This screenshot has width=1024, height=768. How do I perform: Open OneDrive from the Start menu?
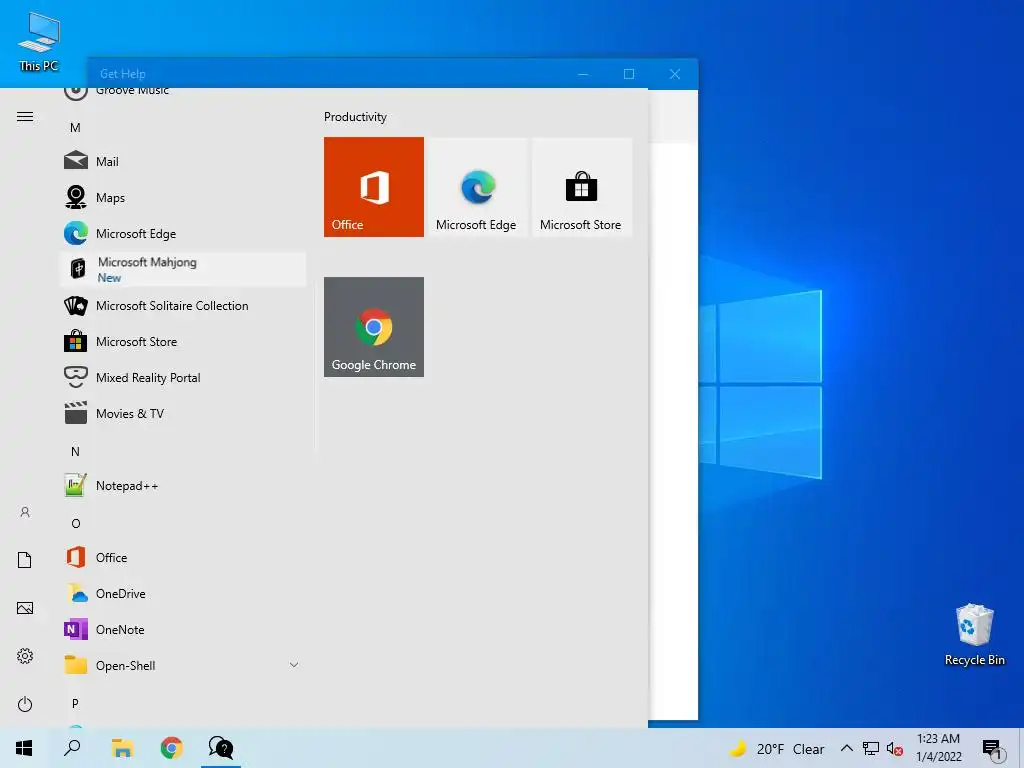(x=182, y=593)
